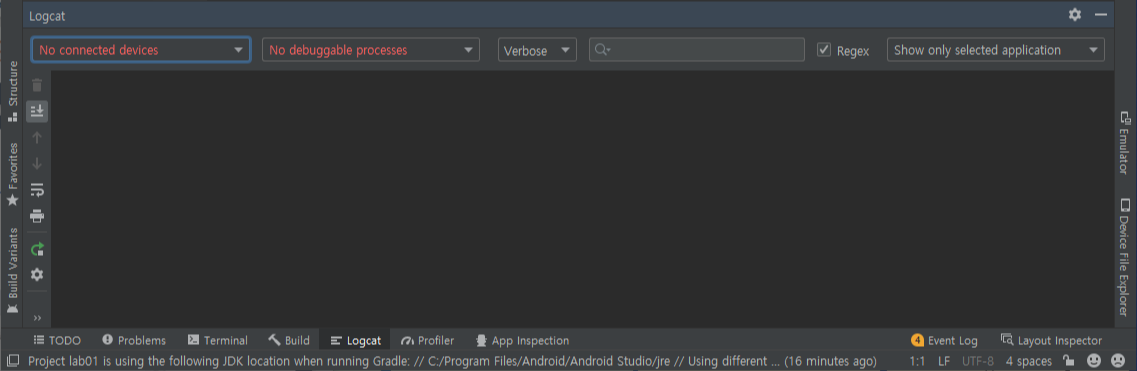Open Logcat header settings gear in sidebar
Screen dimensions: 1137x371
[37, 275]
